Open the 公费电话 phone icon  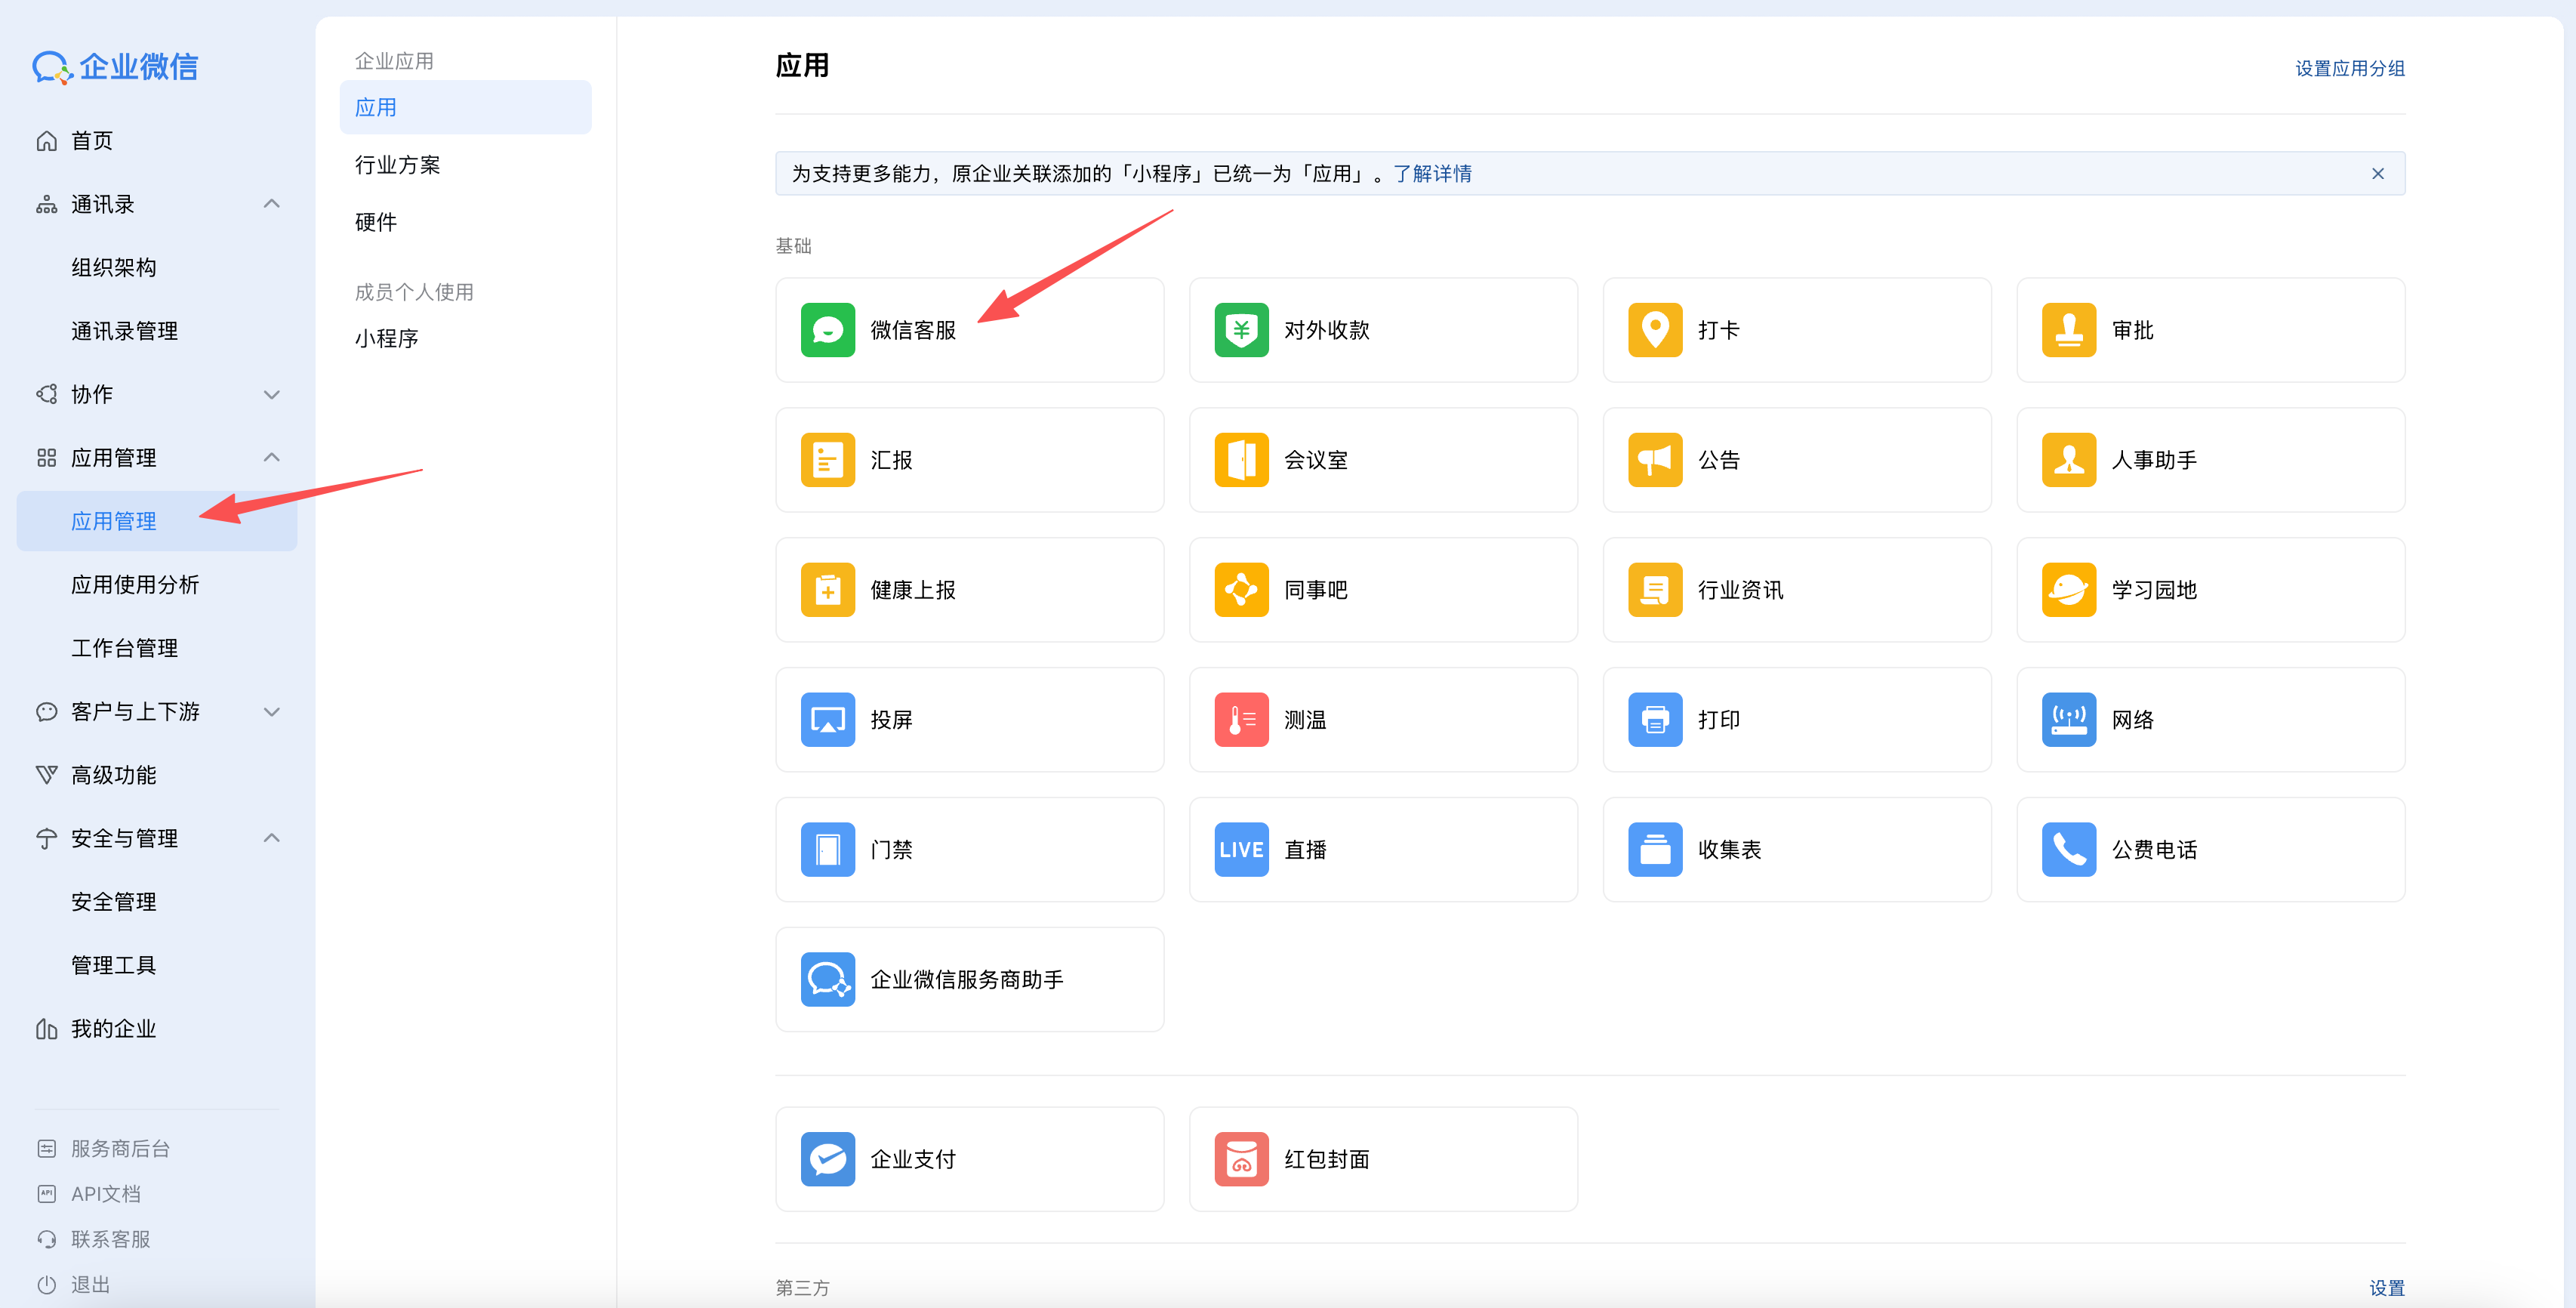(2068, 850)
